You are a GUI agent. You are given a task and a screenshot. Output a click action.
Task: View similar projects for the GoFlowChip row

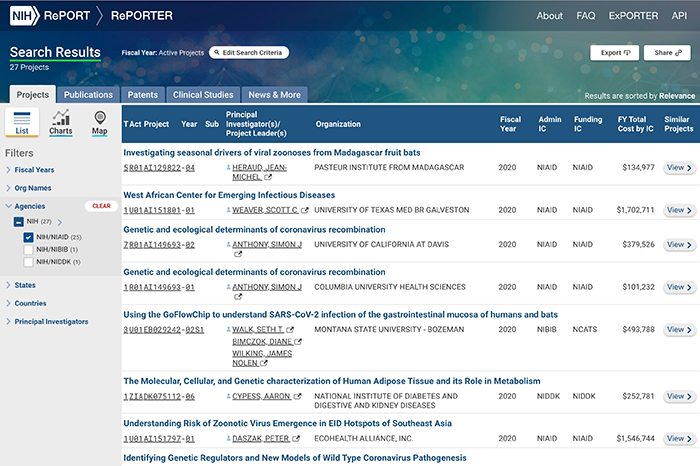(679, 330)
